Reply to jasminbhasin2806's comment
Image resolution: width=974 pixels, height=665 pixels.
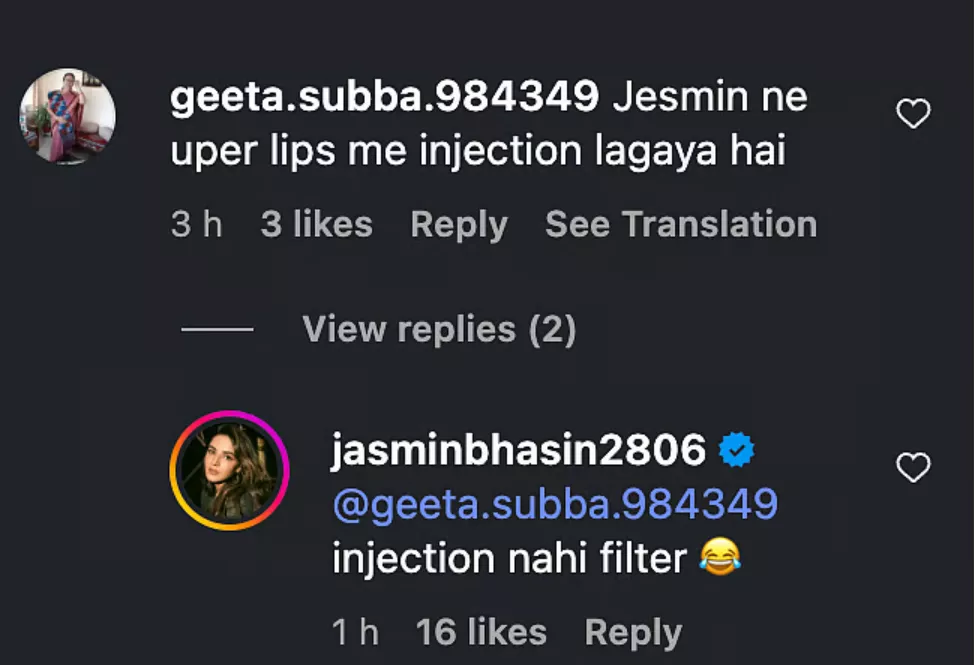point(633,632)
